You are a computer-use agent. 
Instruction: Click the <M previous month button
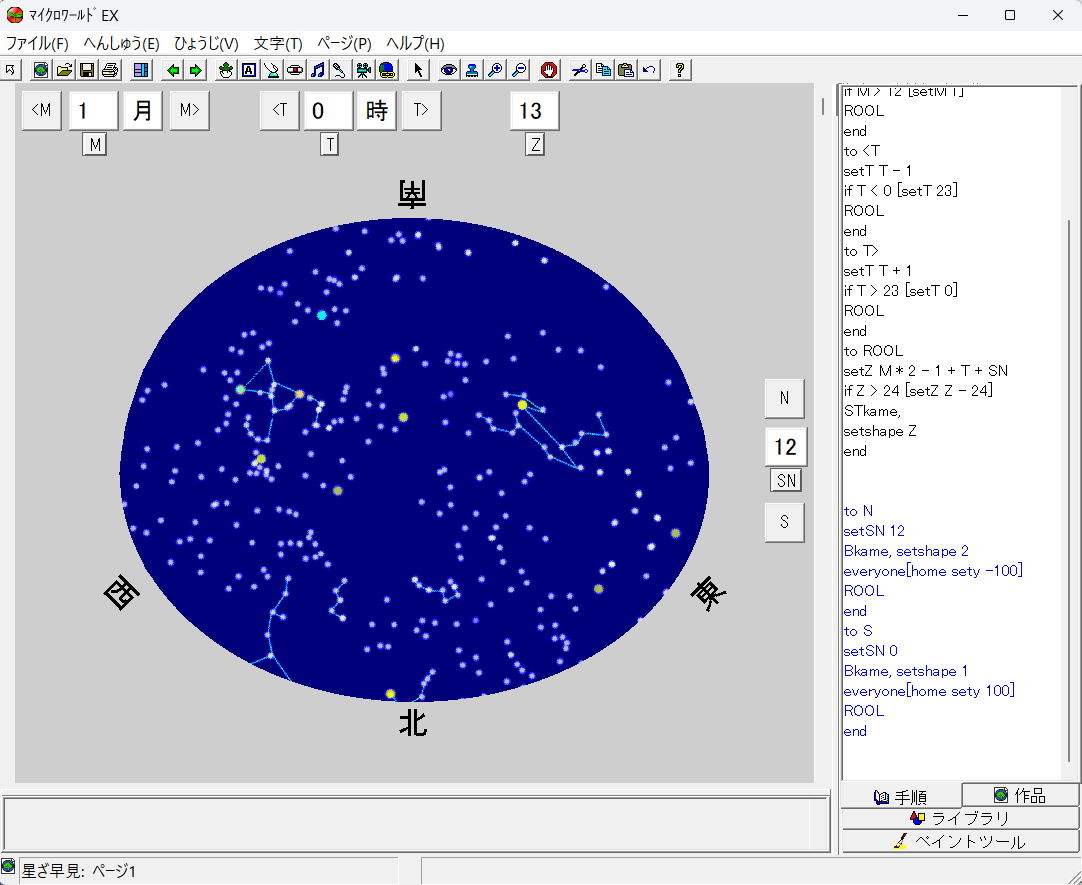pos(41,110)
